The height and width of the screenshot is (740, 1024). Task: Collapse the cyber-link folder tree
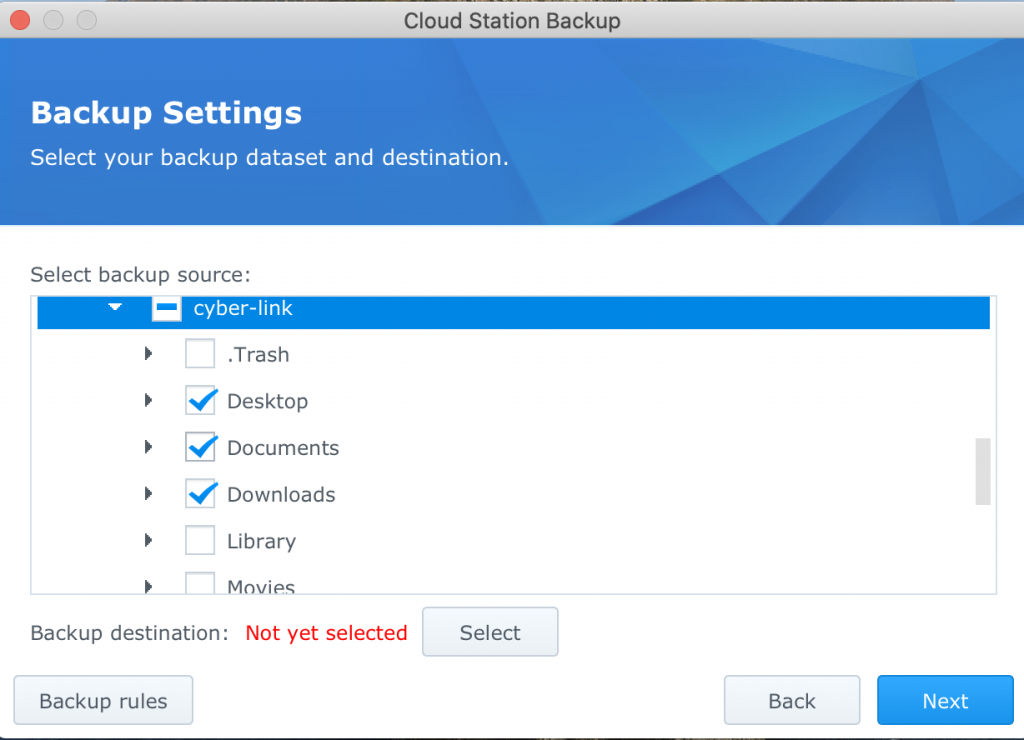click(x=115, y=307)
